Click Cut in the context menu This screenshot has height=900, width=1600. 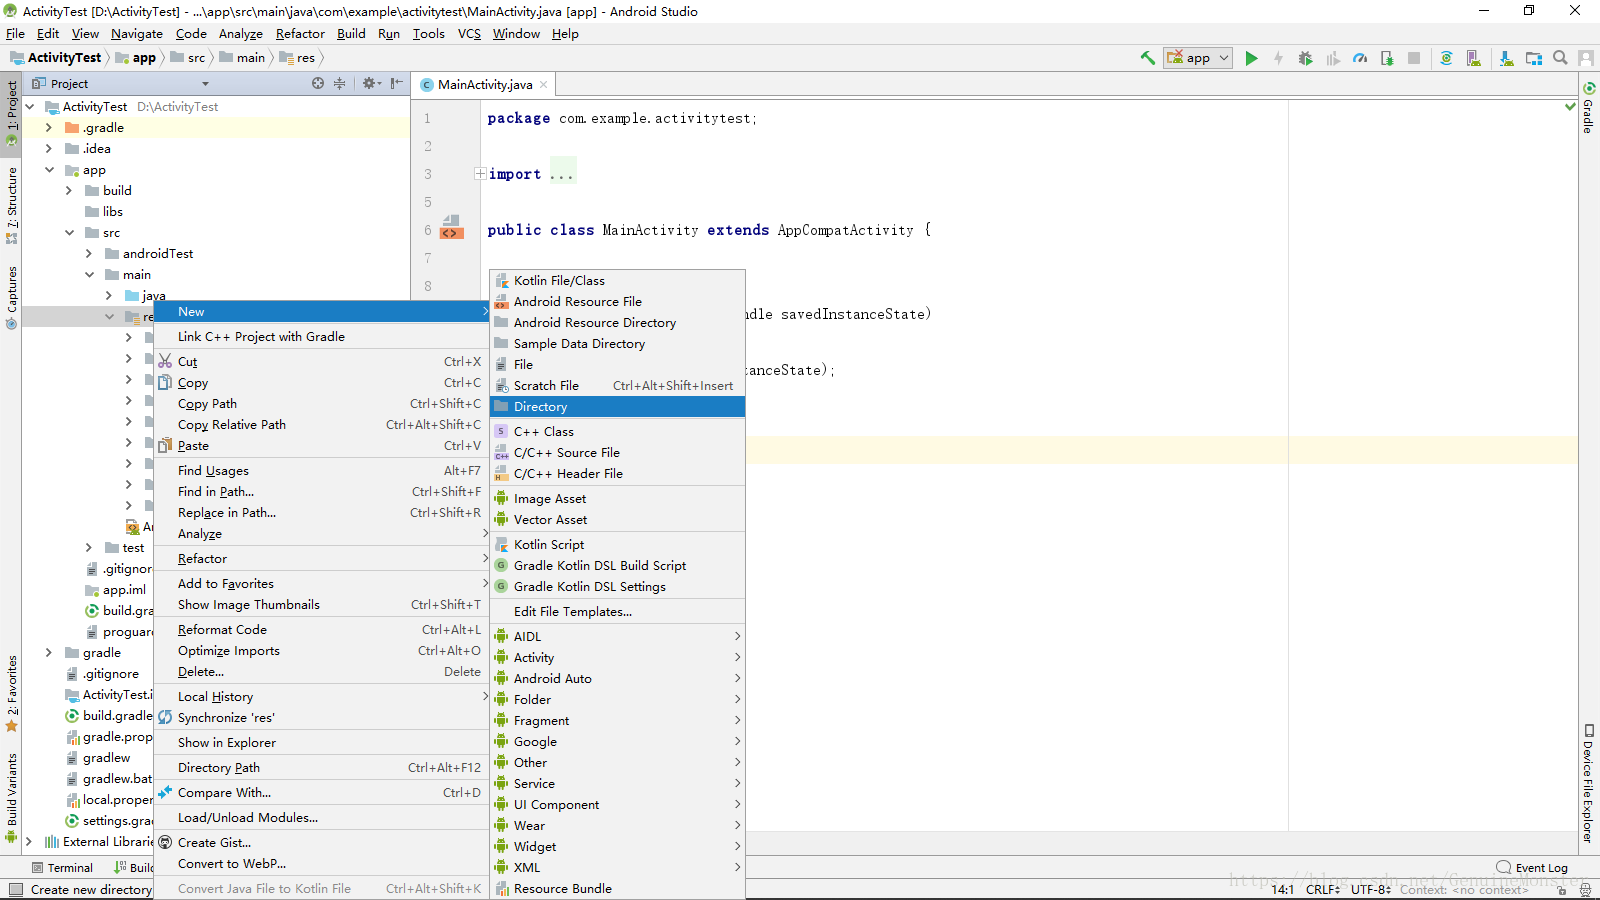click(321, 362)
